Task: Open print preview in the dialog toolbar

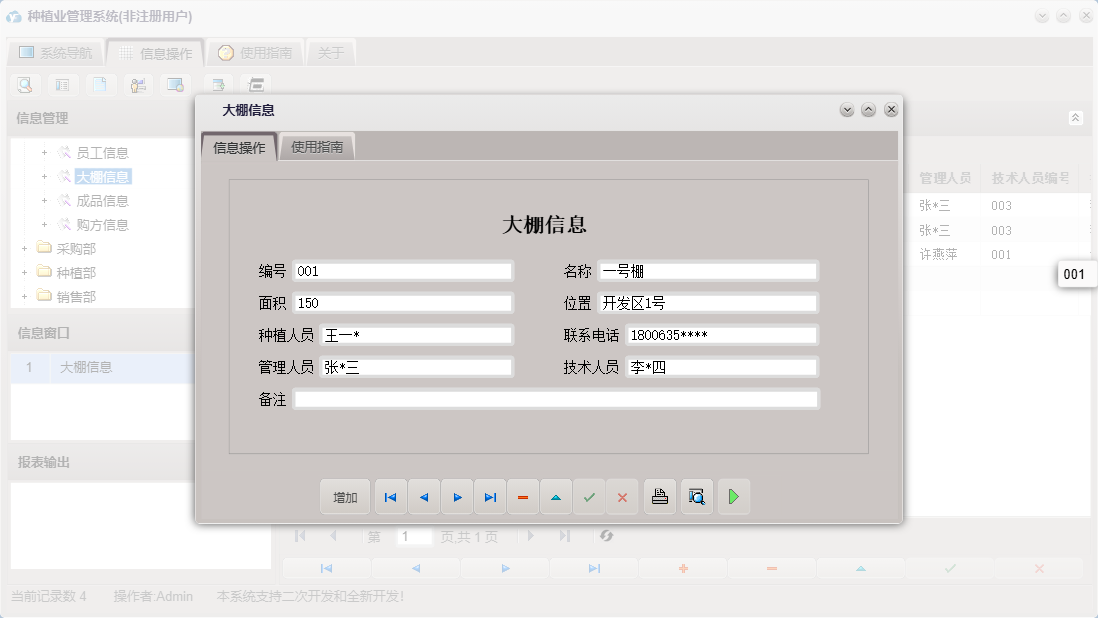Action: point(696,496)
